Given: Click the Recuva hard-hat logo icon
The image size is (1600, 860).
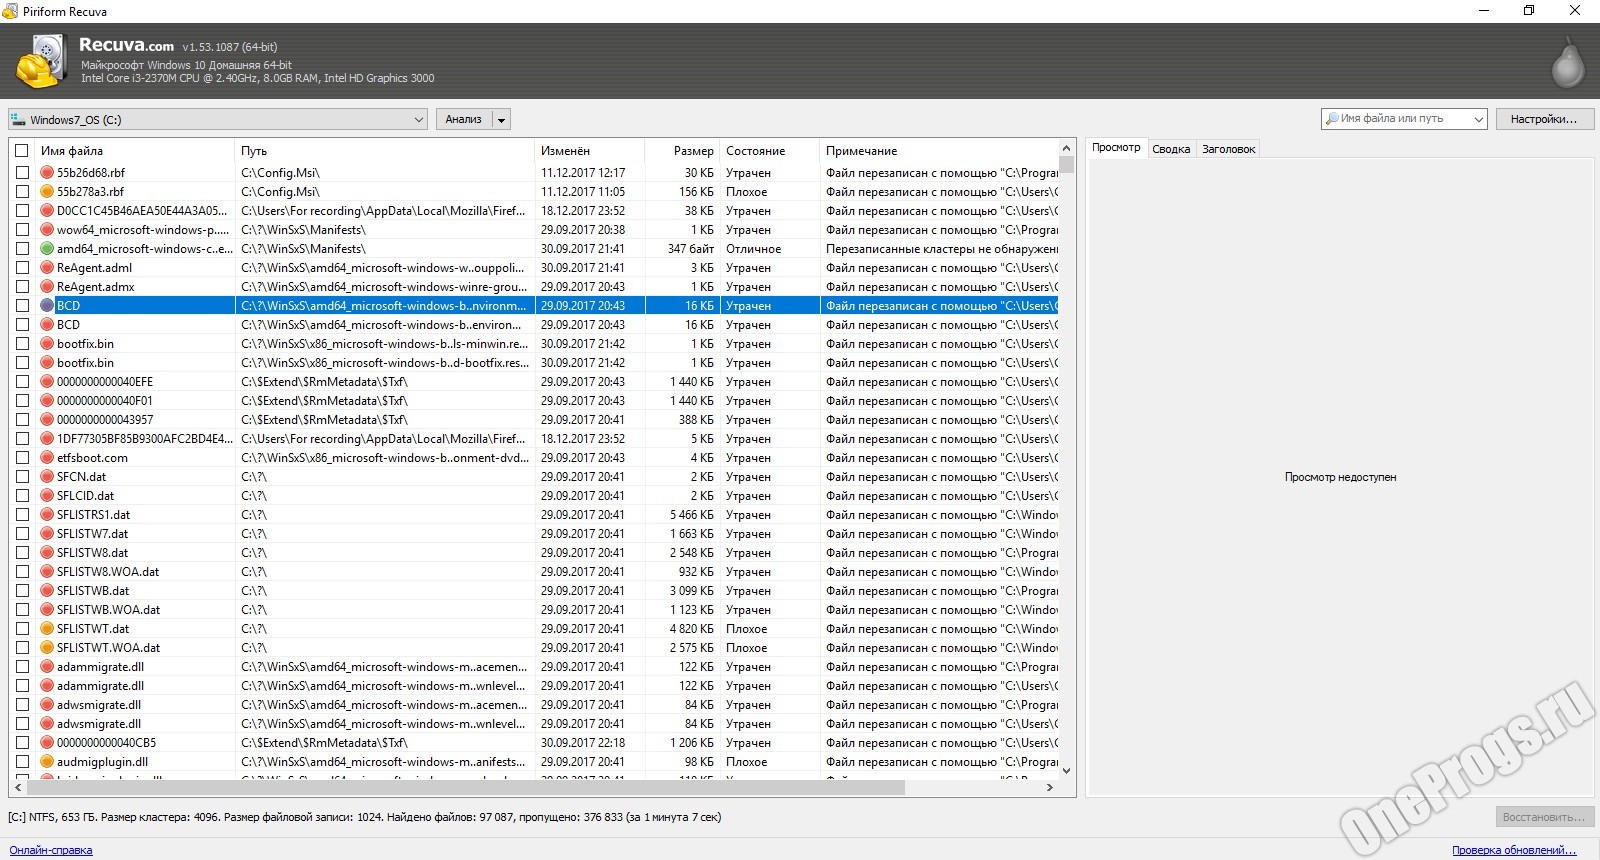Looking at the screenshot, I should click(x=40, y=62).
